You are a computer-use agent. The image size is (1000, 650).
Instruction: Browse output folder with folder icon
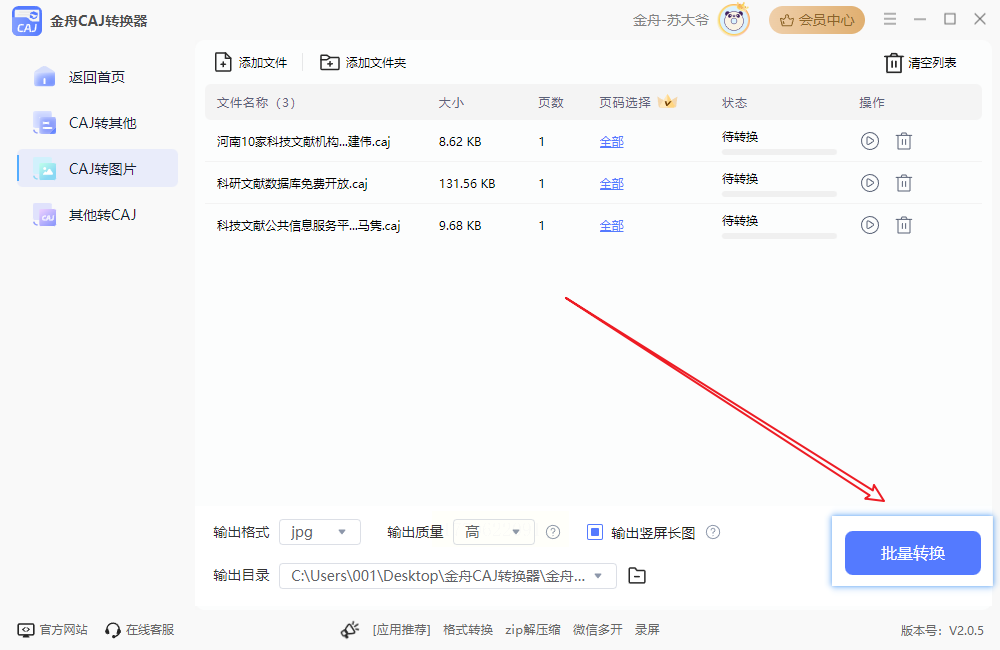(636, 576)
